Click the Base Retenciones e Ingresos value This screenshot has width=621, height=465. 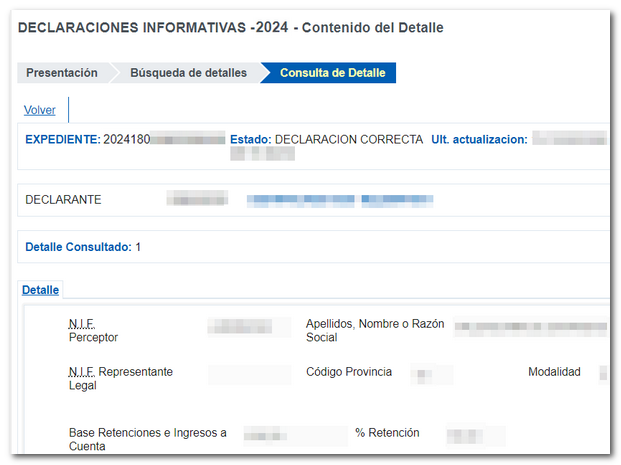click(x=296, y=435)
